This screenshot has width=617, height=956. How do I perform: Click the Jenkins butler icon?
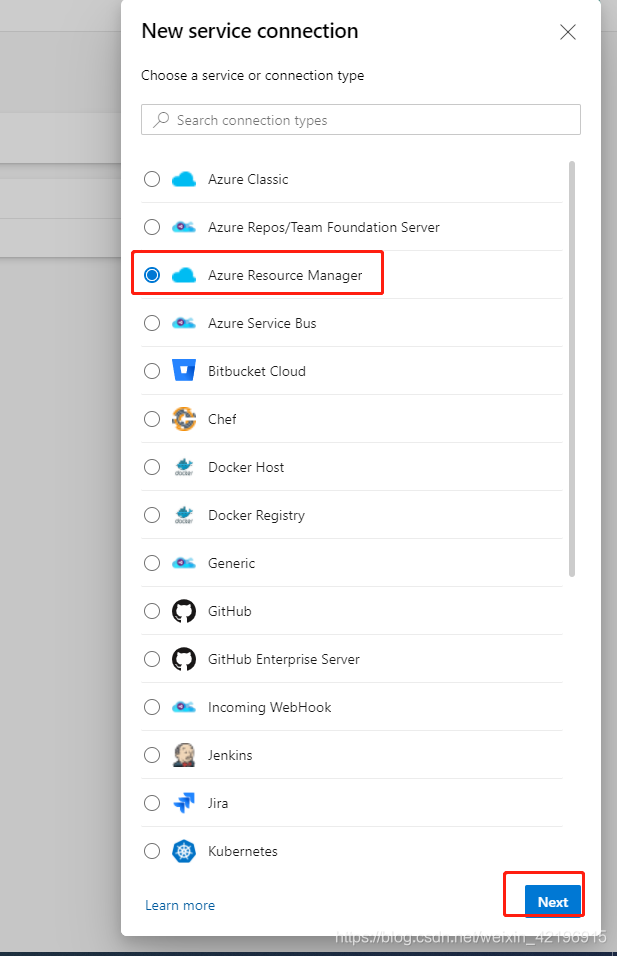pos(184,755)
